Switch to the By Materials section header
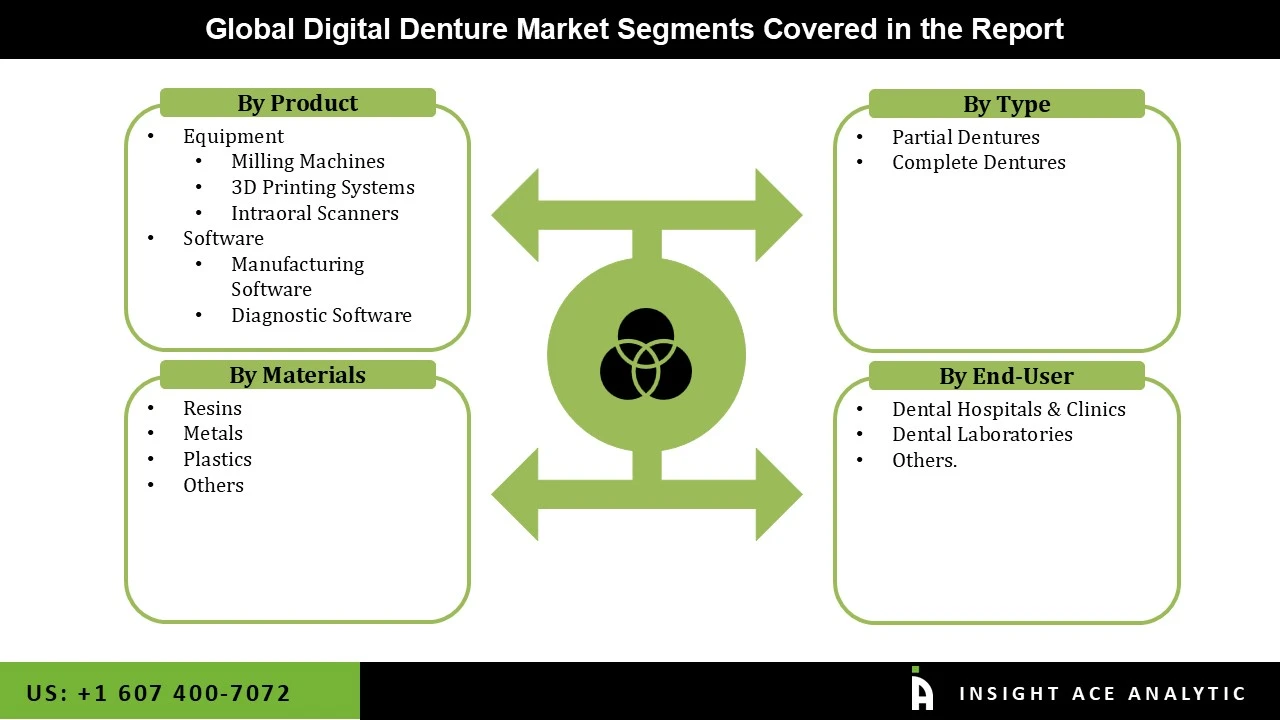This screenshot has height=720, width=1280. coord(297,375)
